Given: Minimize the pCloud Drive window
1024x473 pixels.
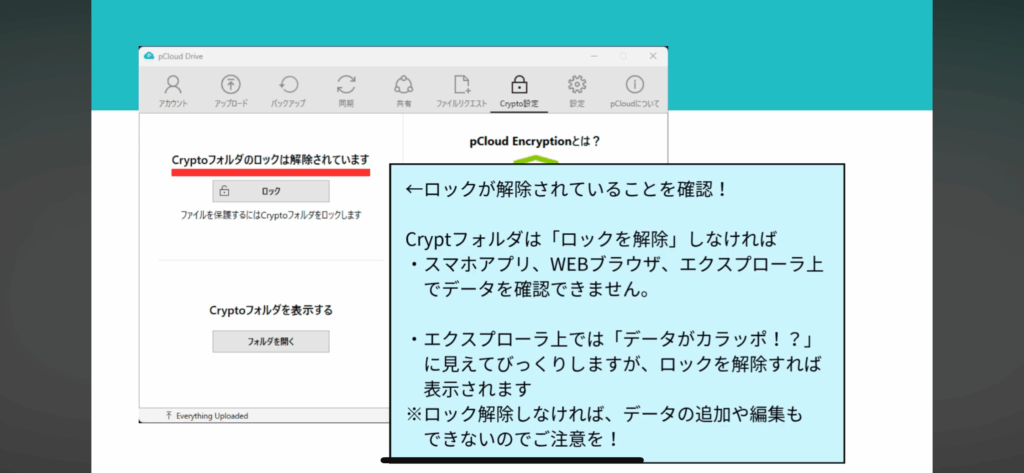Looking at the screenshot, I should [x=594, y=56].
